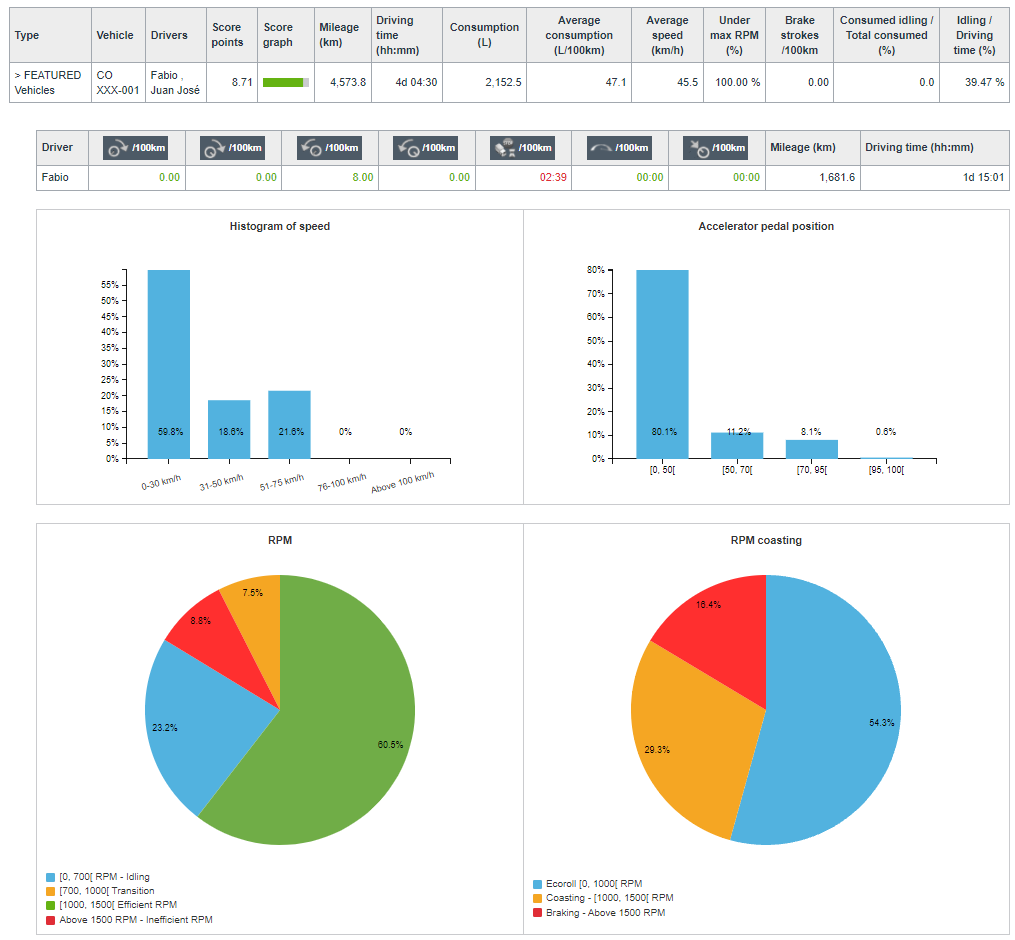Click green swatch for [1000, 1500[ Efficient RPM

coord(50,906)
